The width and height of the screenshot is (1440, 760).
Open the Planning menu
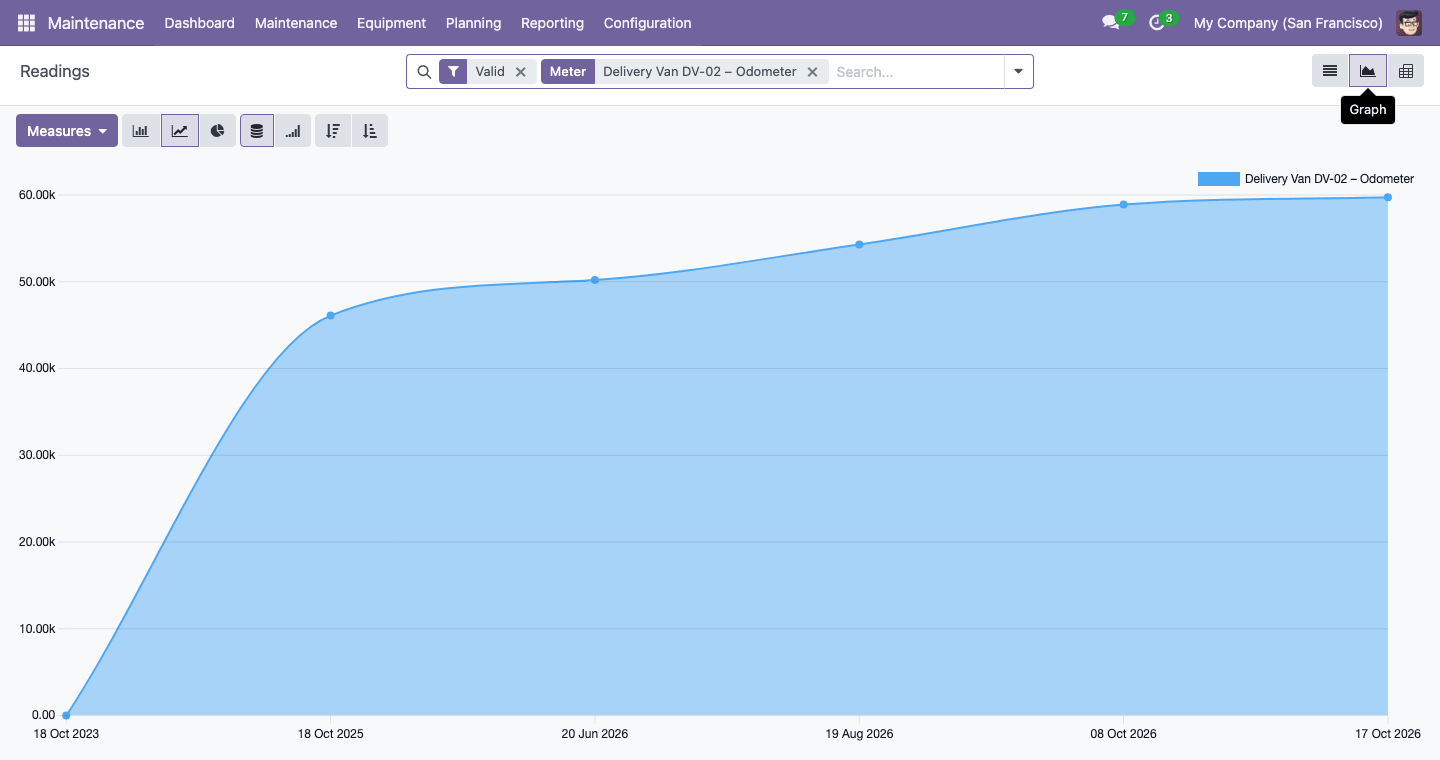click(x=474, y=23)
